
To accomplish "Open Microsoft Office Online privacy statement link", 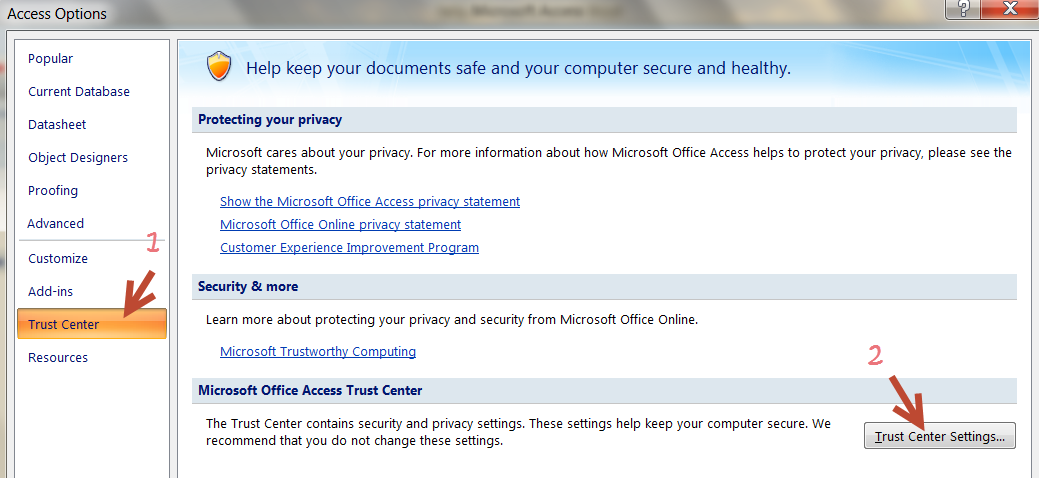I will point(340,225).
